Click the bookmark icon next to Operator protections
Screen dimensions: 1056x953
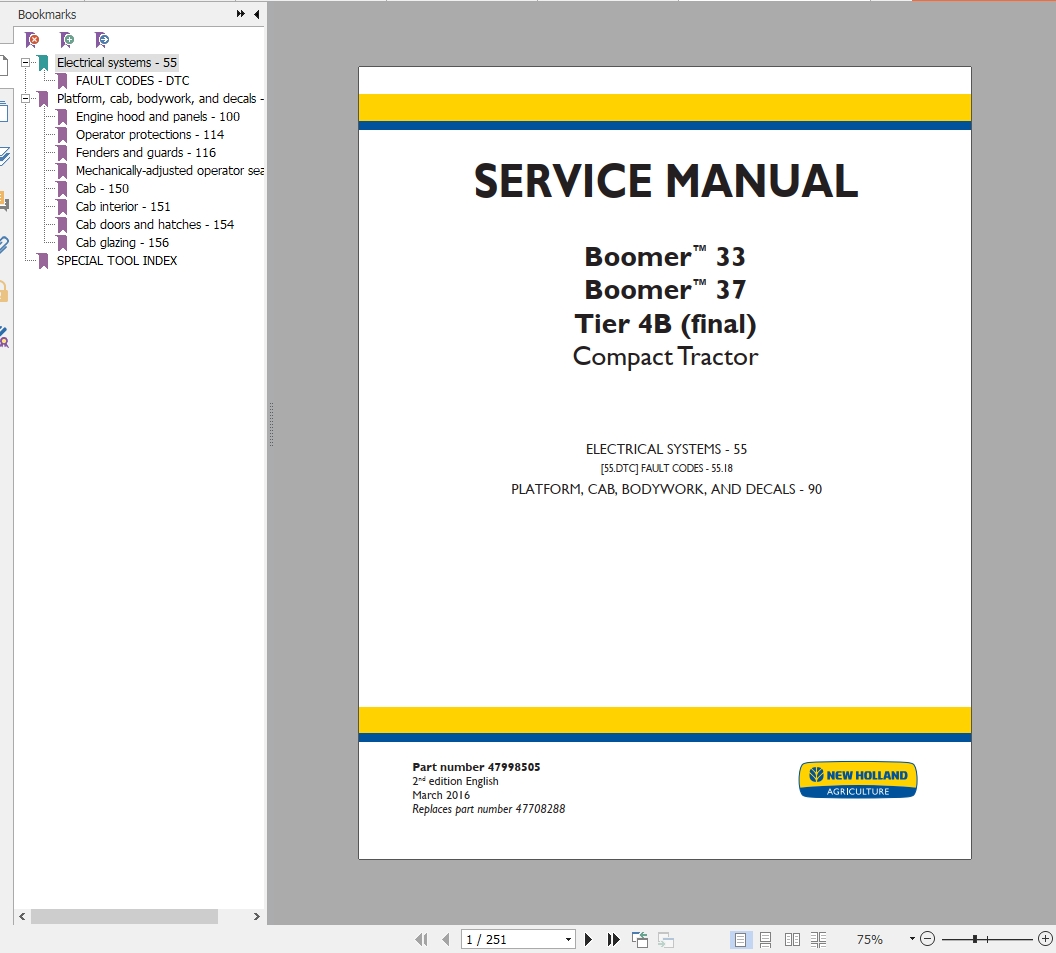(x=62, y=135)
